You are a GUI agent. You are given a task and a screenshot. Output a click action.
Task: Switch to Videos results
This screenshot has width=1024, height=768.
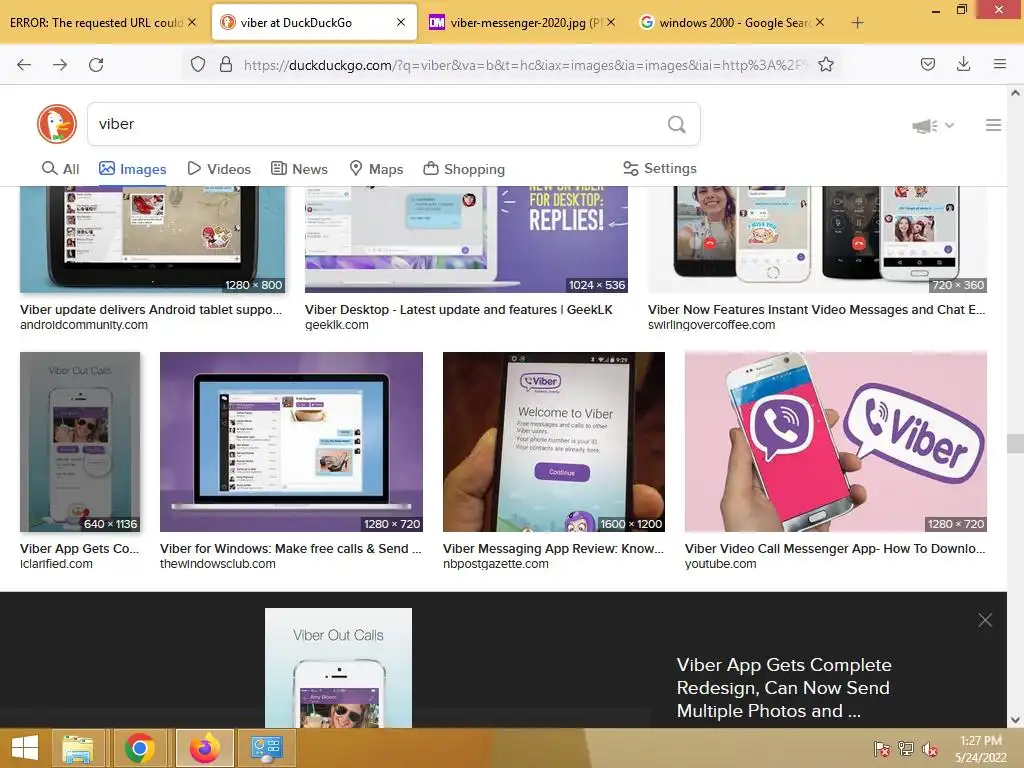[219, 168]
